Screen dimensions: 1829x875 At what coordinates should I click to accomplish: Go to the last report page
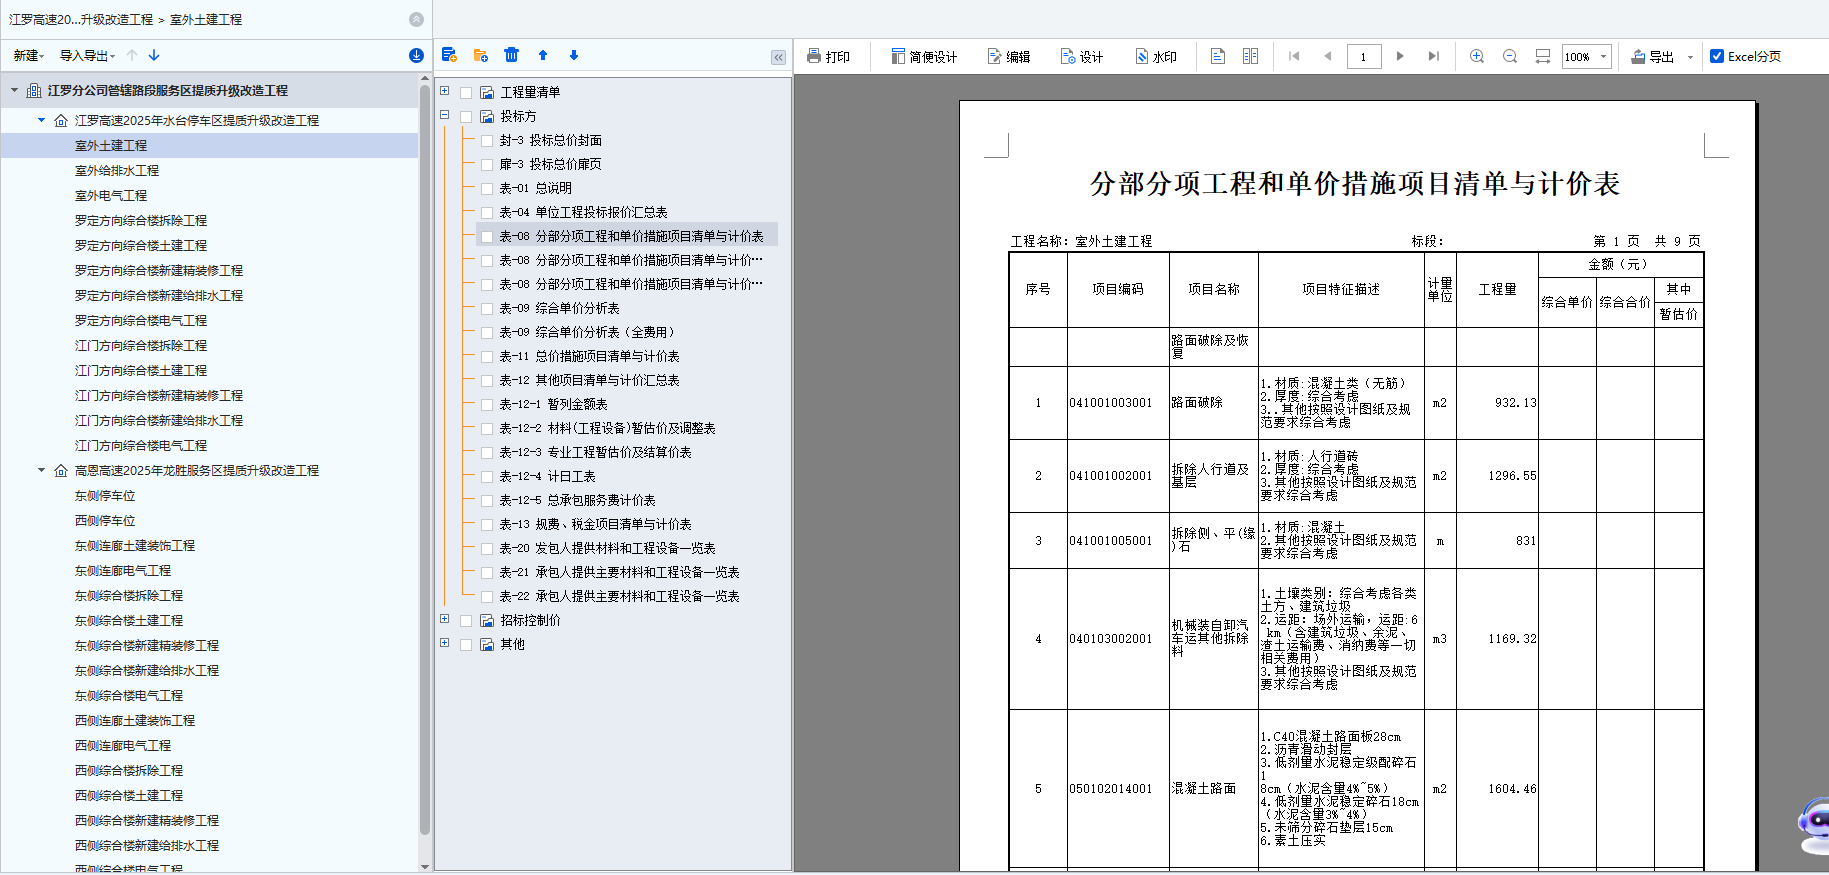pos(1433,56)
